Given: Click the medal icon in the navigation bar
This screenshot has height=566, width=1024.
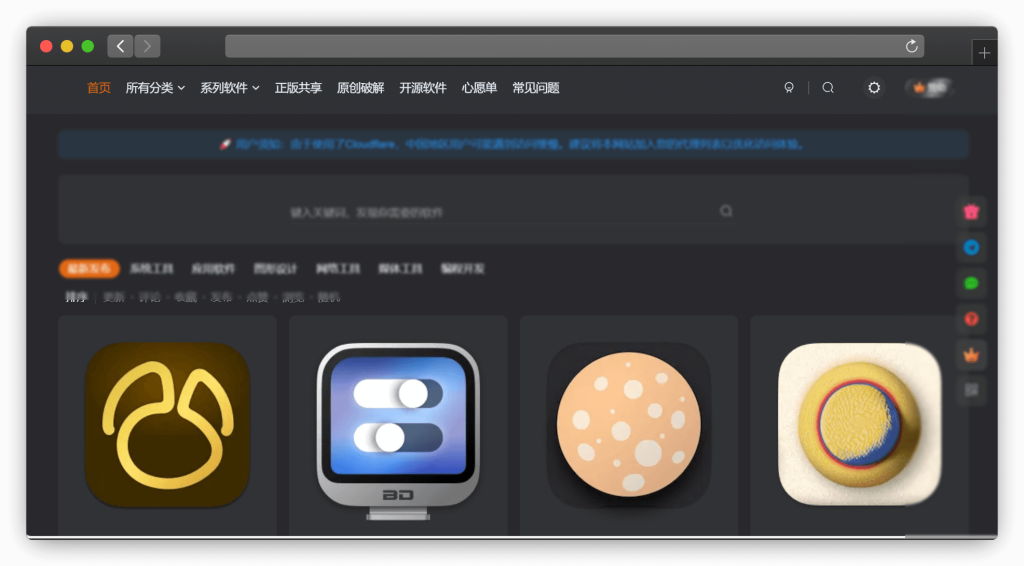Looking at the screenshot, I should click(x=789, y=88).
